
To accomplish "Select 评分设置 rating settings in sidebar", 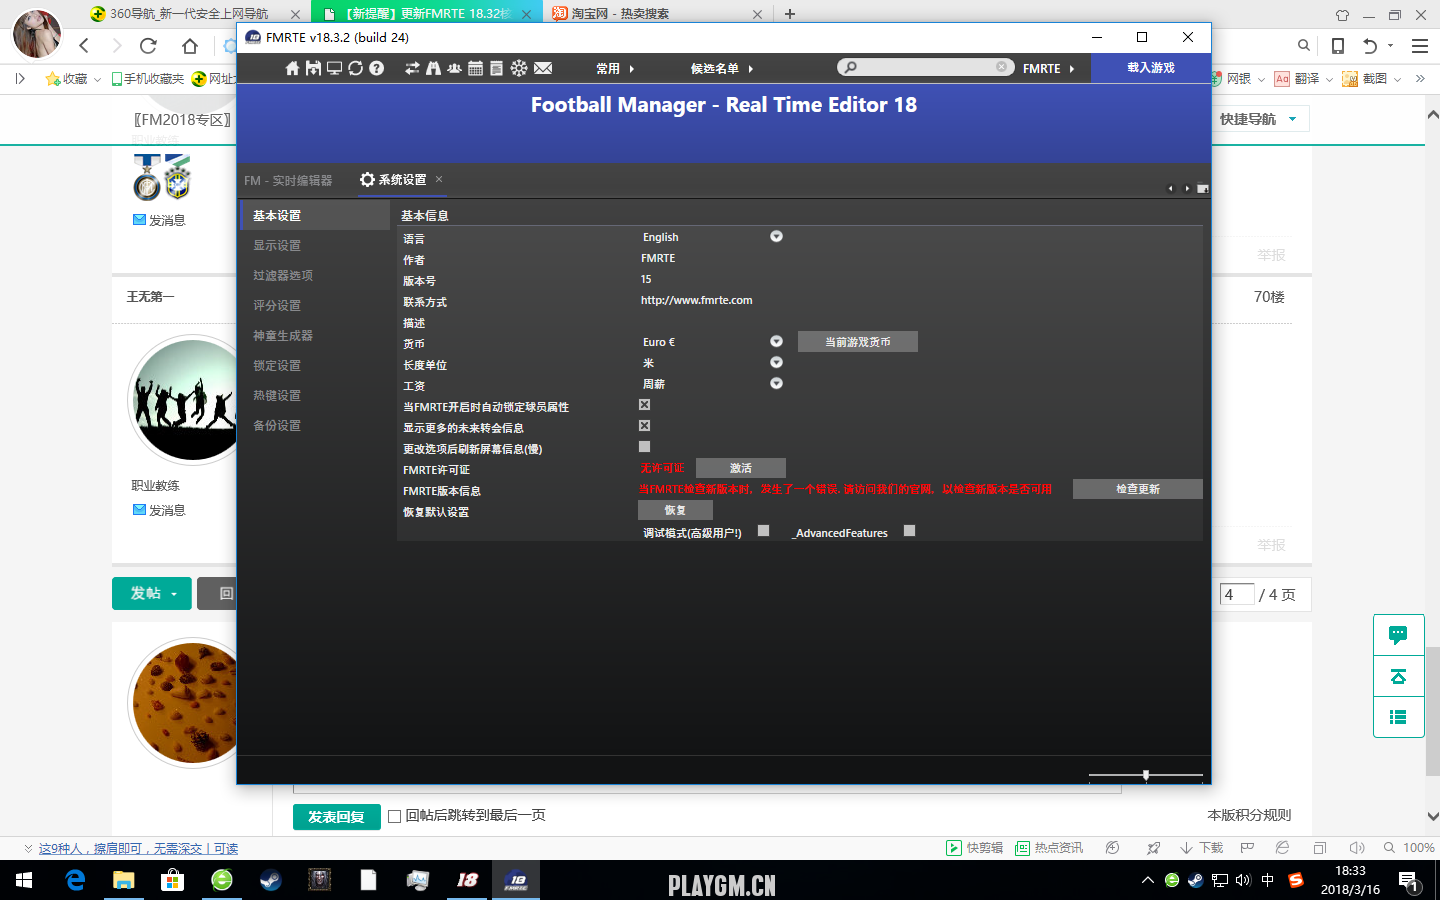I will coord(314,305).
